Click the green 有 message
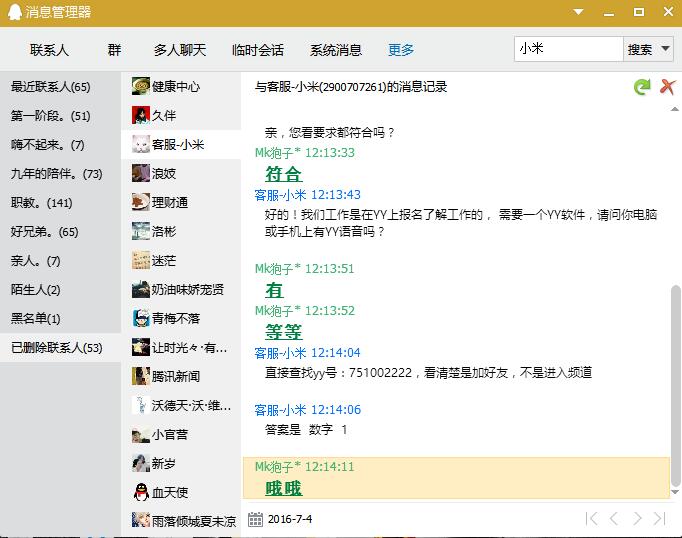This screenshot has height=538, width=682. pos(274,290)
